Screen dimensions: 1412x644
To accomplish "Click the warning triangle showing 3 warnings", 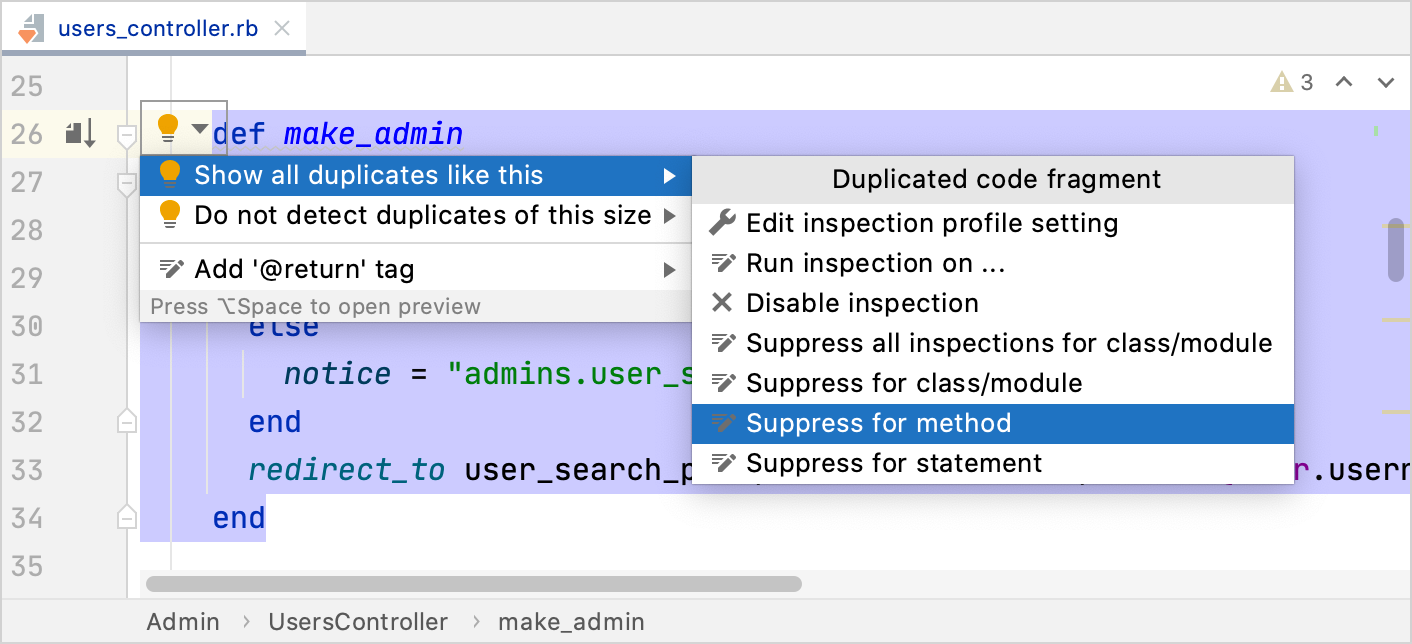I will click(1281, 82).
